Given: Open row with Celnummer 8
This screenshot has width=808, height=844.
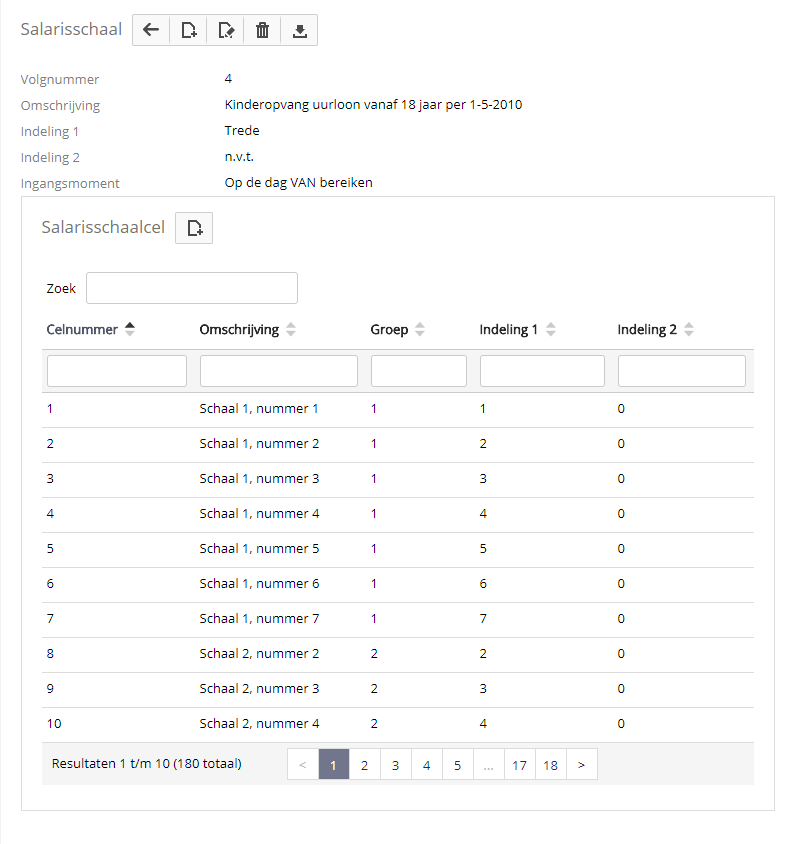Looking at the screenshot, I should coord(50,653).
